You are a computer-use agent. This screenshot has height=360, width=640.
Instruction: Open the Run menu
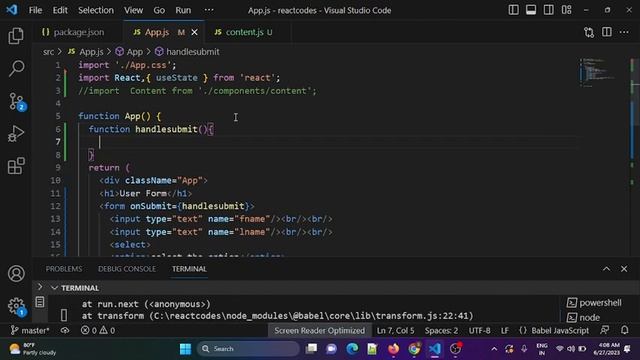coord(183,10)
